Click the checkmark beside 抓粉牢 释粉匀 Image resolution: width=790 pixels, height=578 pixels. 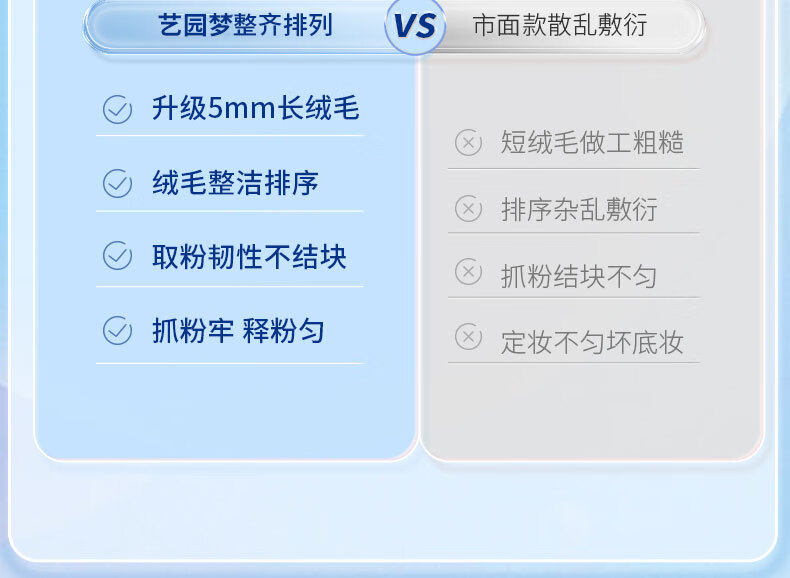[118, 331]
